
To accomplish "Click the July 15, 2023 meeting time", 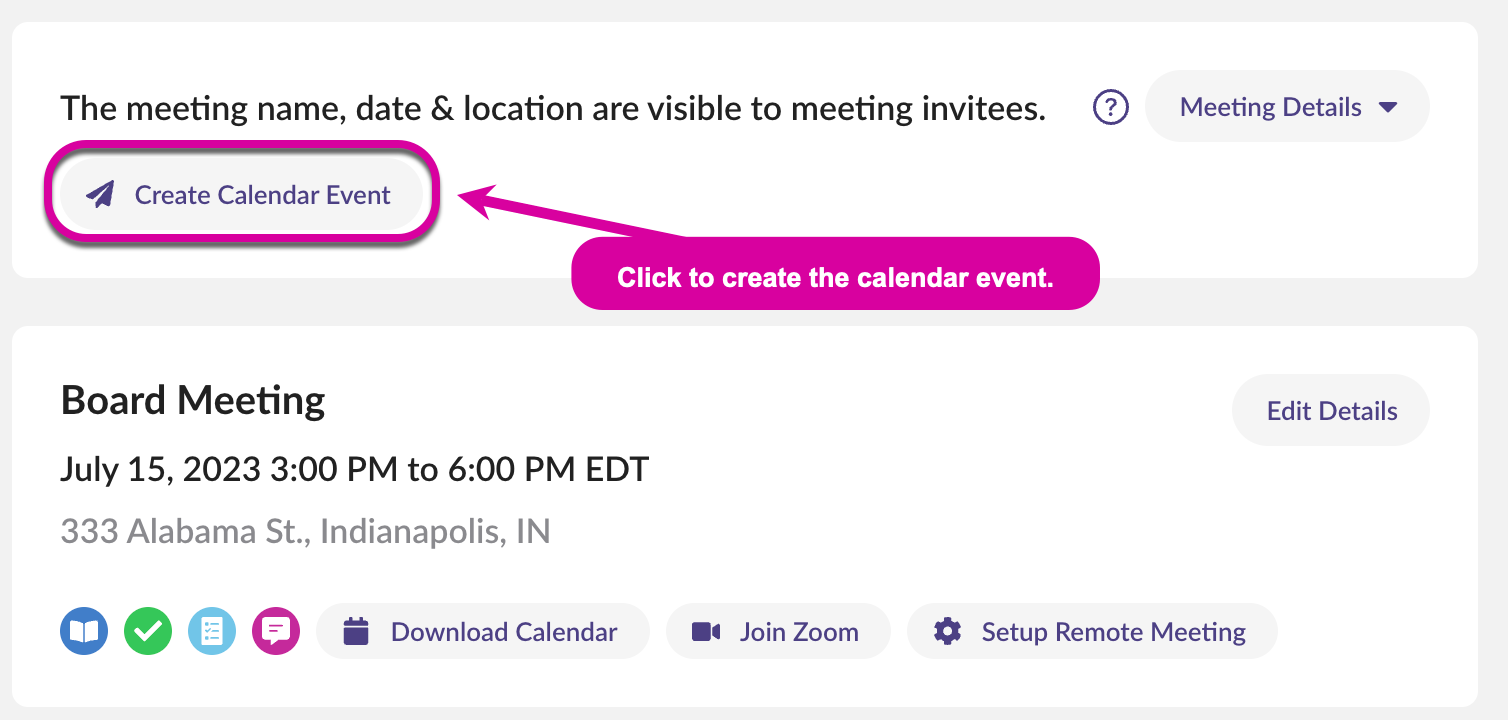I will [355, 469].
